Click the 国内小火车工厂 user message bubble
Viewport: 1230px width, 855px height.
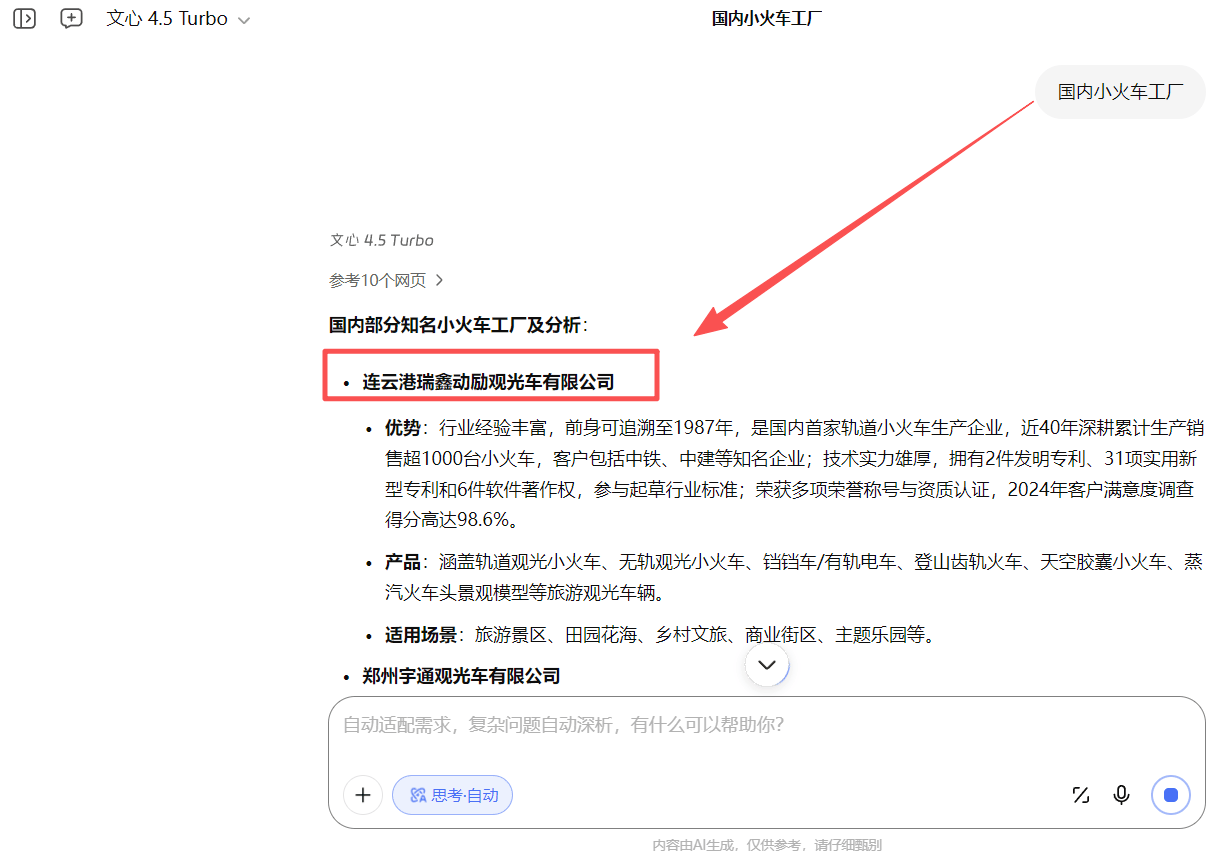point(1120,92)
